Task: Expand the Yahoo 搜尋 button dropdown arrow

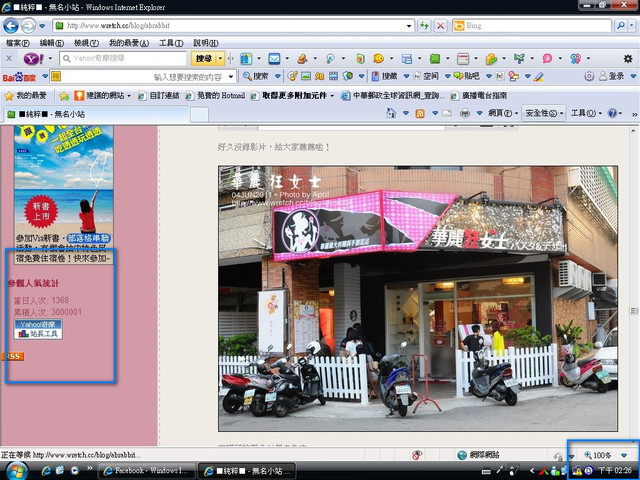Action: pyautogui.click(x=220, y=59)
